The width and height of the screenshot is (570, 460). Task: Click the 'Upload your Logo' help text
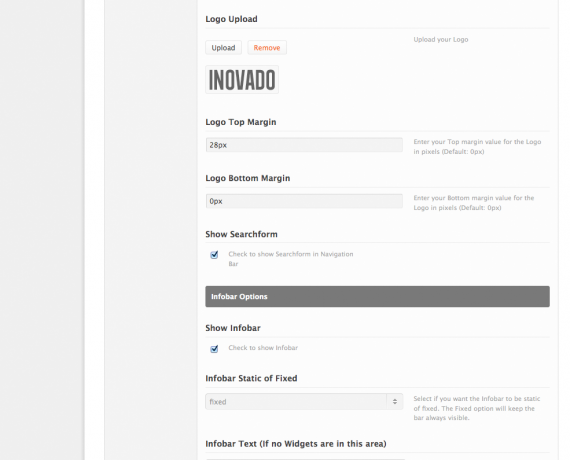pos(441,39)
